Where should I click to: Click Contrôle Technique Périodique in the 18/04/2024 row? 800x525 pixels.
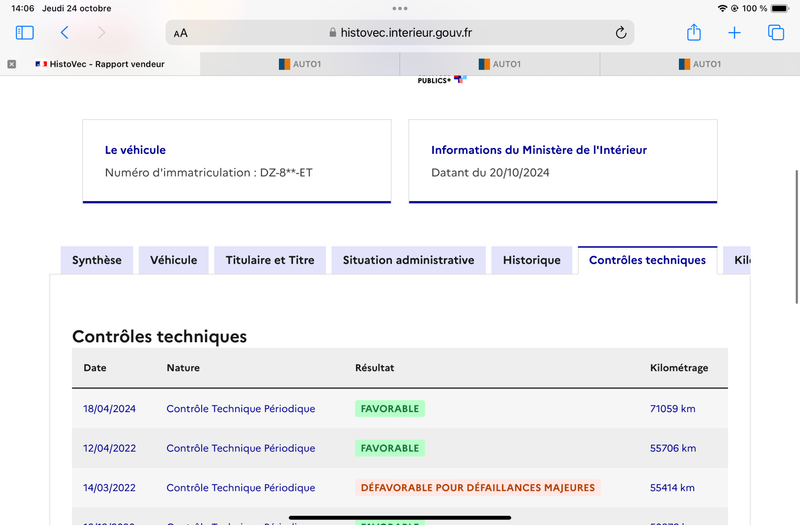click(241, 409)
